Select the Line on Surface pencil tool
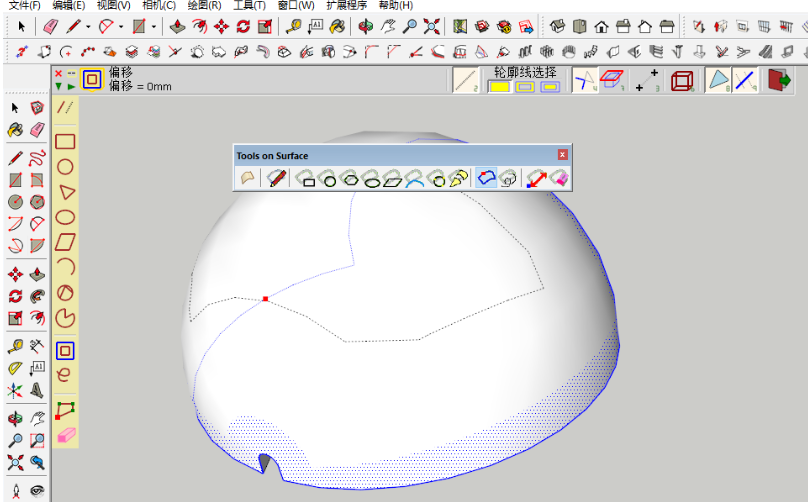This screenshot has width=808, height=502. tap(277, 179)
